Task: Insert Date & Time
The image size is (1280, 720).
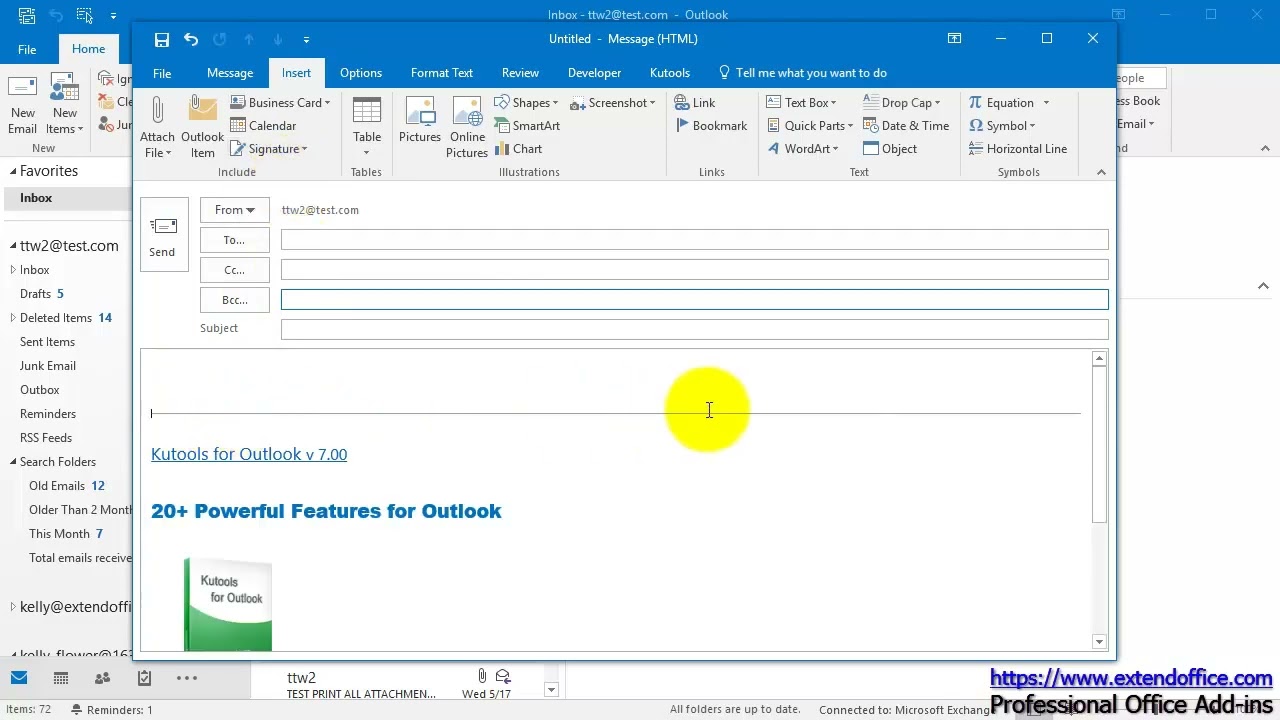Action: click(x=906, y=126)
